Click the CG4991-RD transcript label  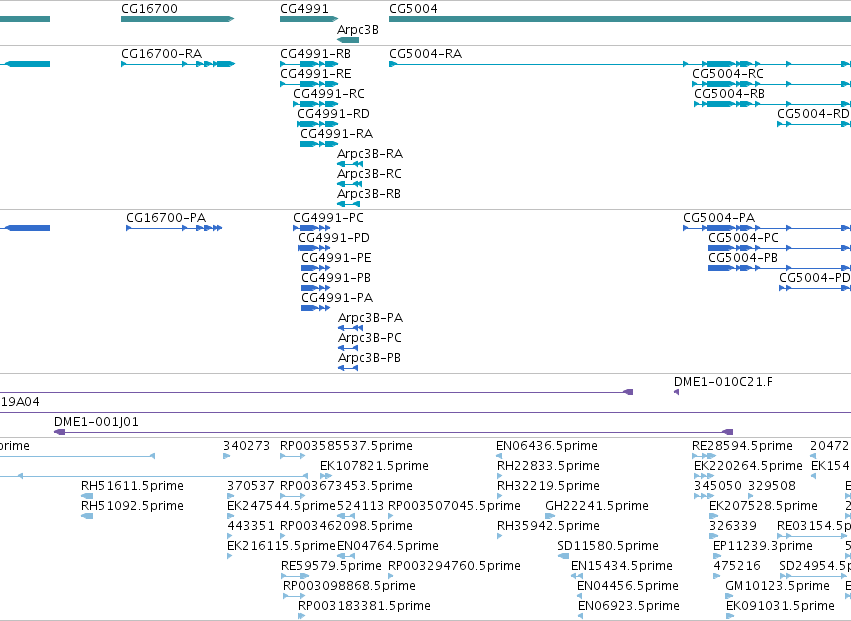pos(333,114)
